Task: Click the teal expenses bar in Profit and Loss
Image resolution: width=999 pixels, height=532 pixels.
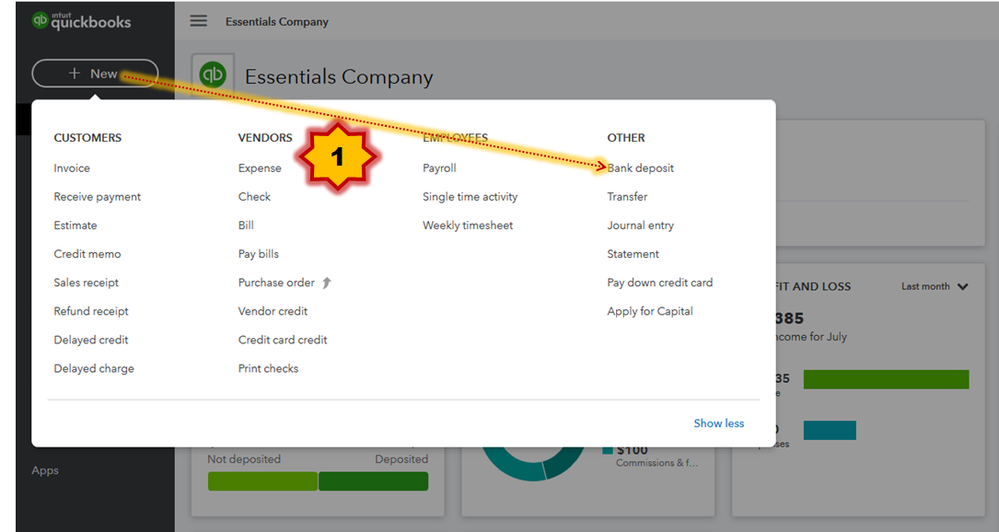Action: 830,430
